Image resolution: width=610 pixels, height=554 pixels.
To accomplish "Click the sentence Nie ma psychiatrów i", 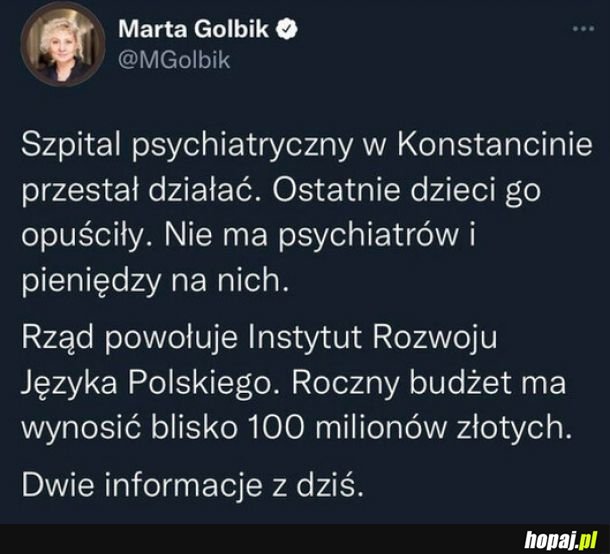I will pyautogui.click(x=320, y=237).
